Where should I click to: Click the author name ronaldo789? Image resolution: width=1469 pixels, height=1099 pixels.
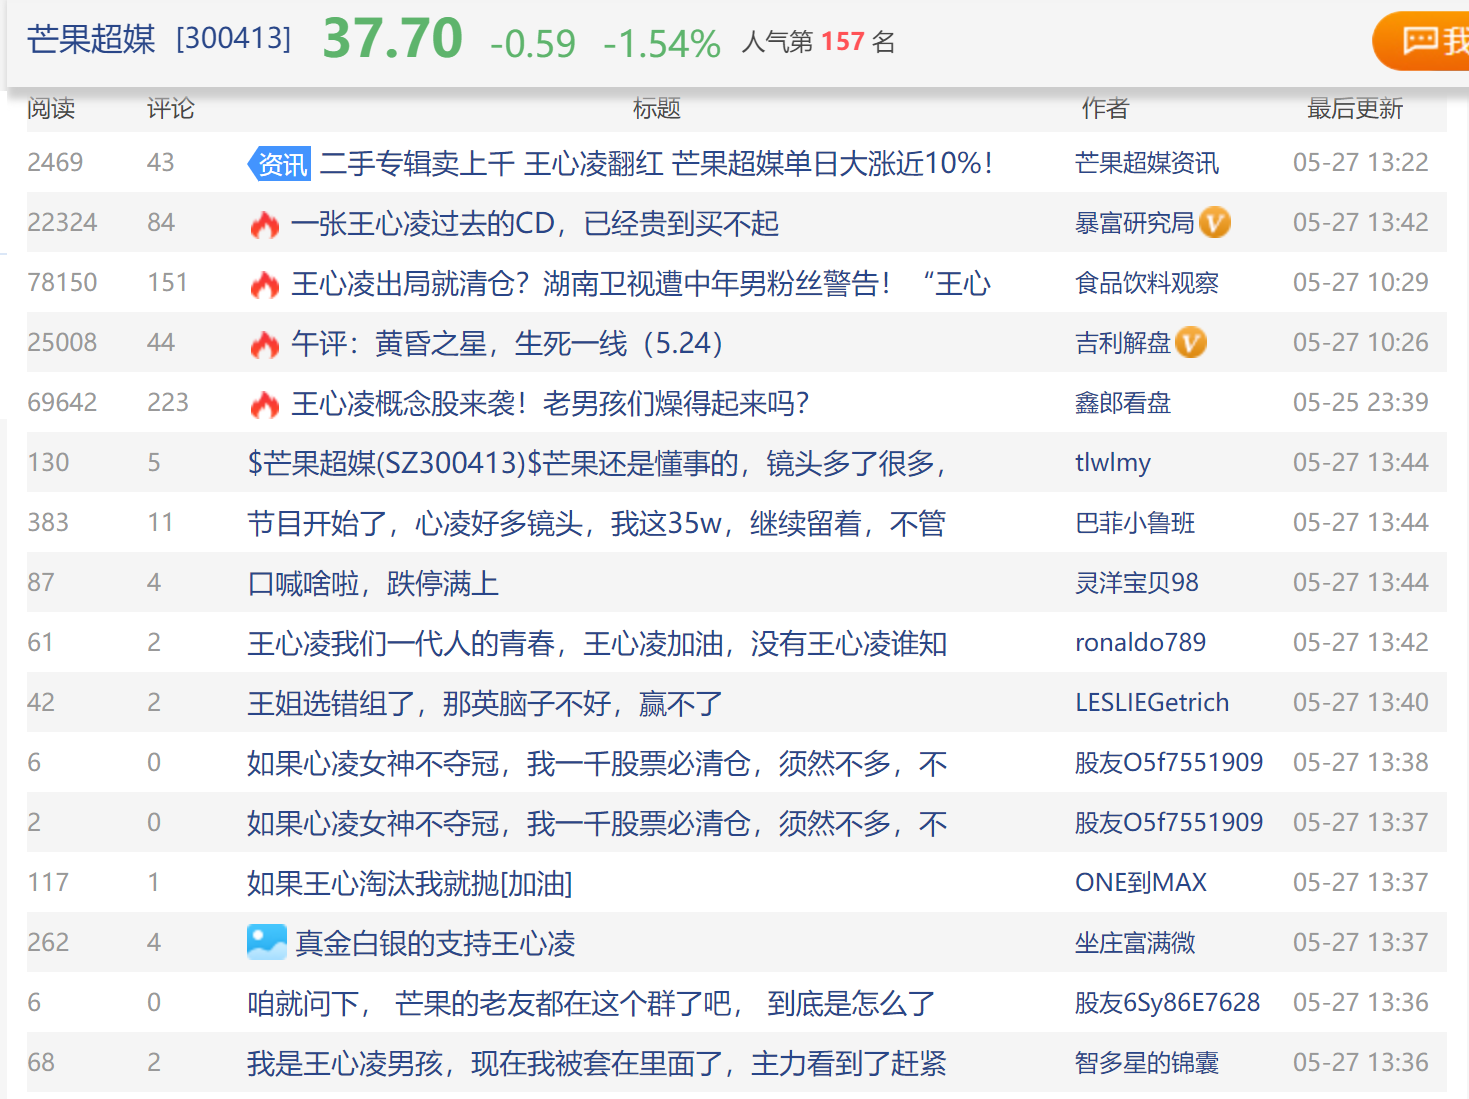pos(1141,642)
